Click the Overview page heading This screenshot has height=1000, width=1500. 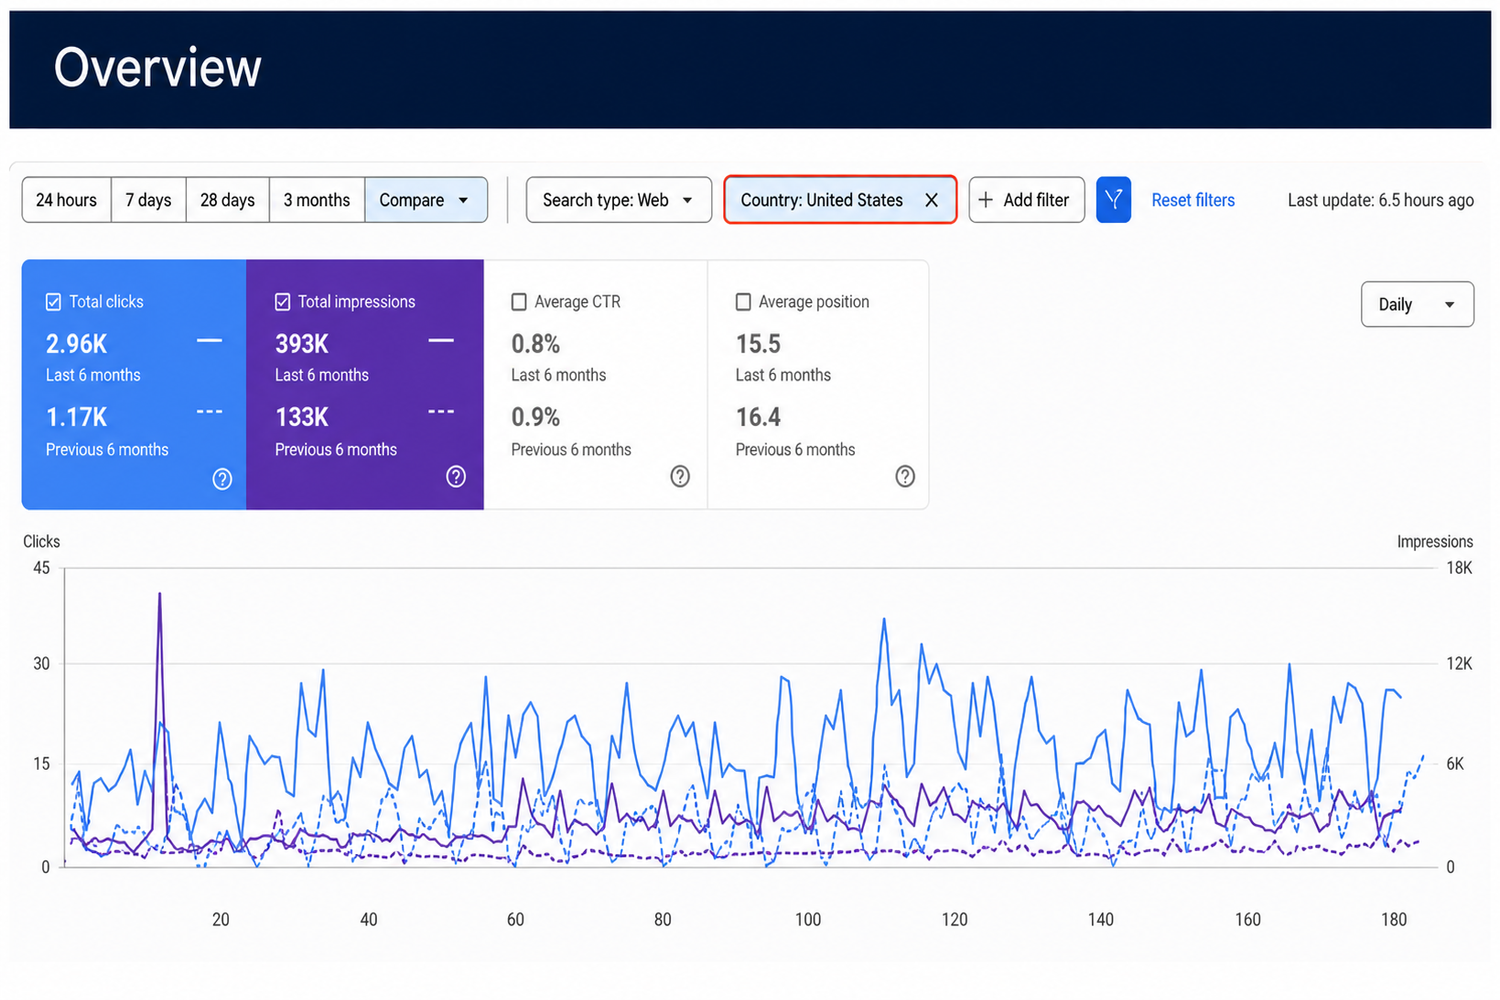pyautogui.click(x=158, y=68)
